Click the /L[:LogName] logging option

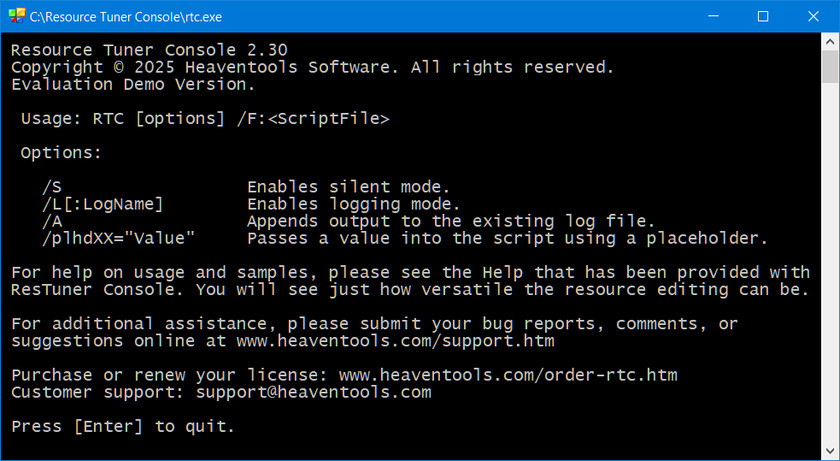coord(102,204)
